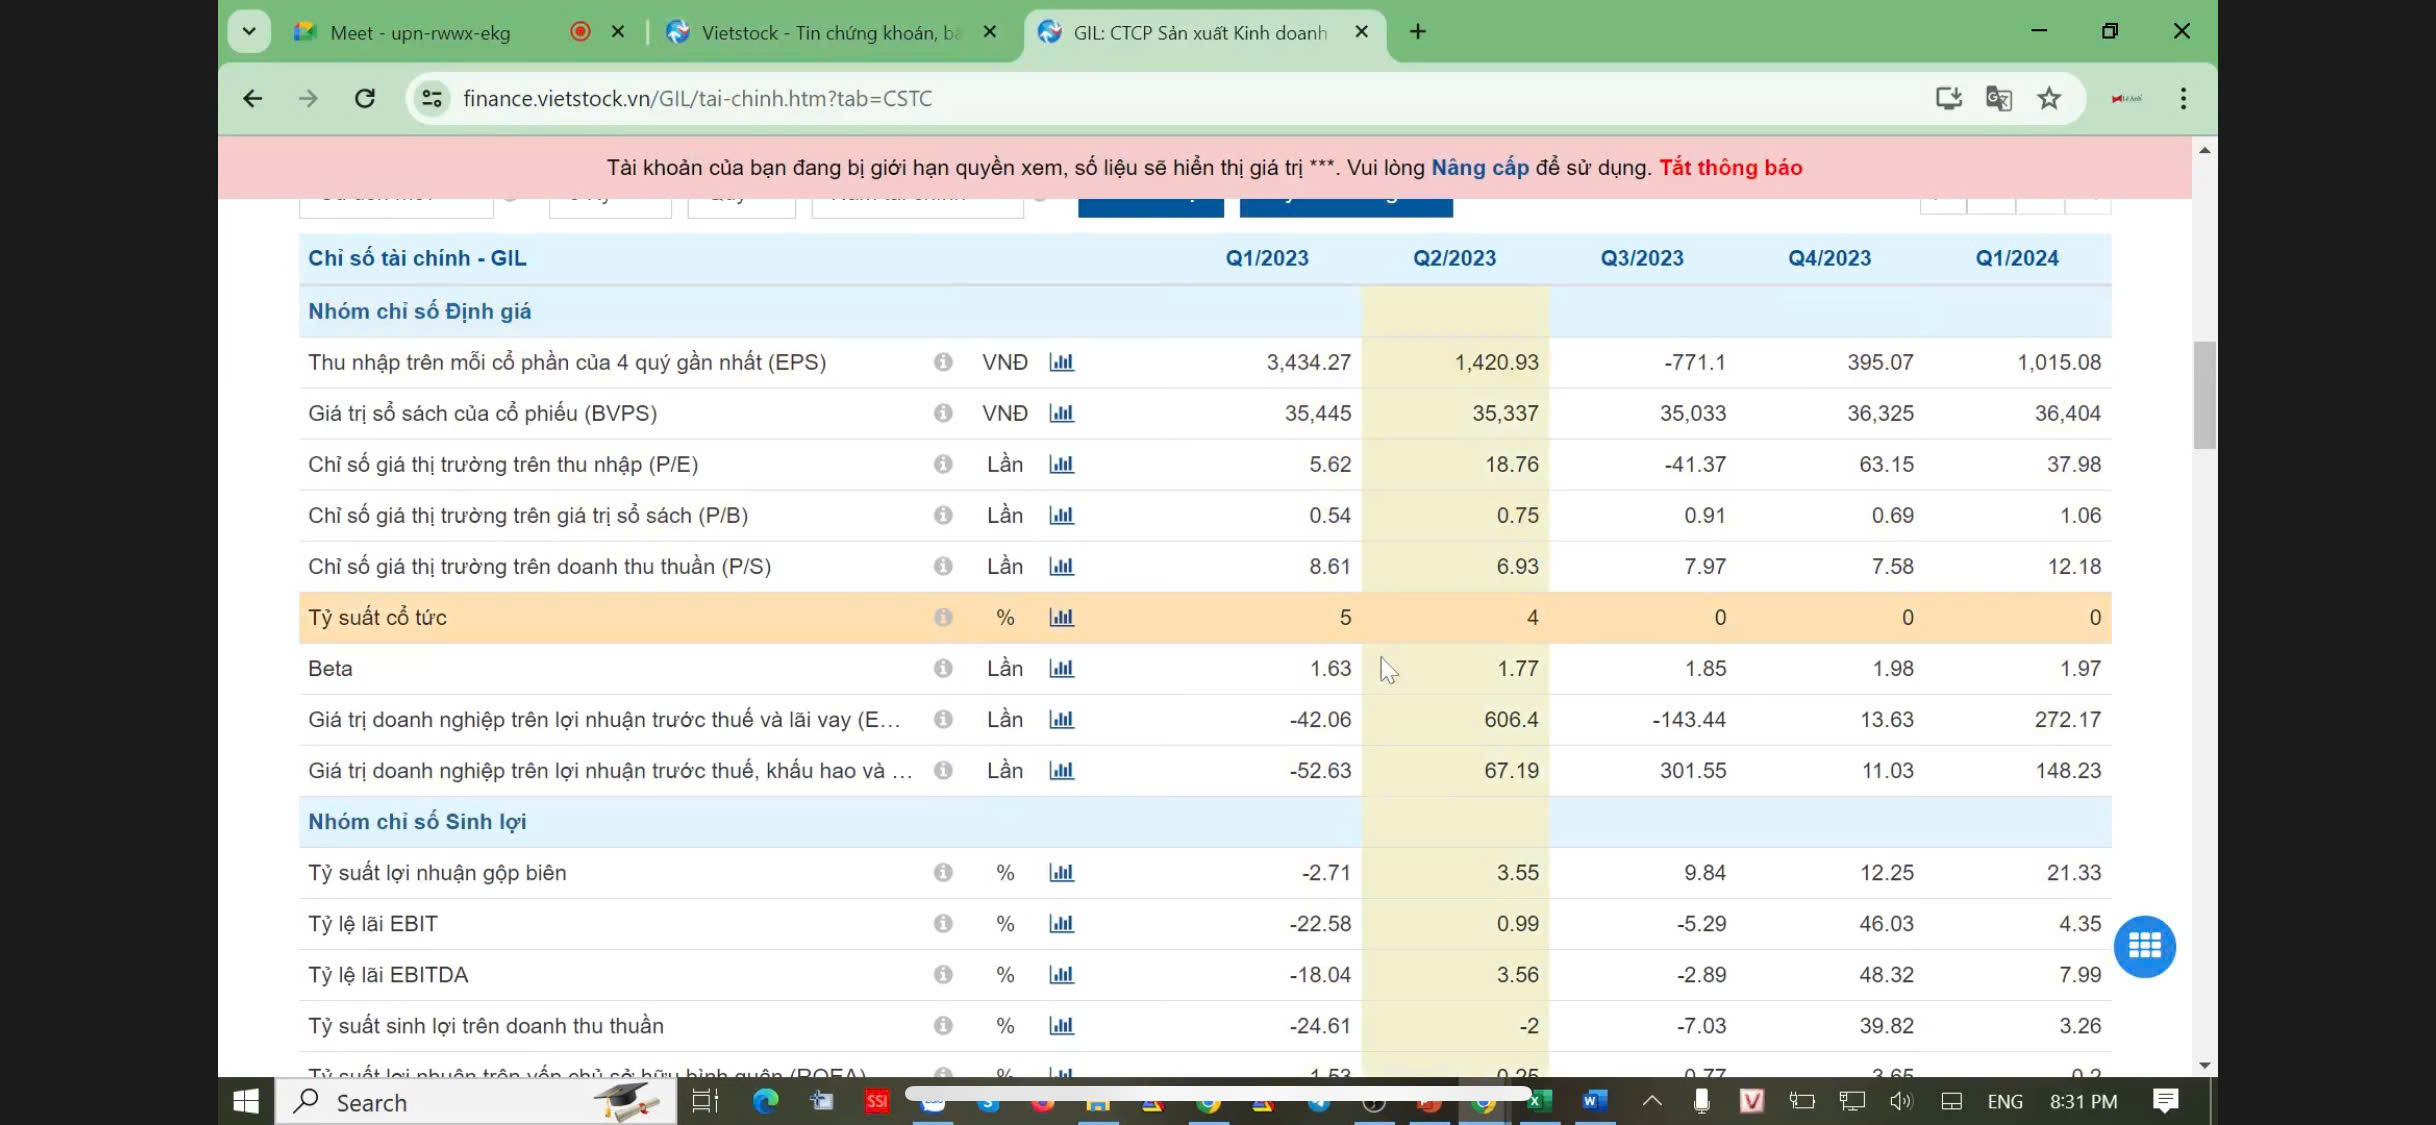
Task: Show hidden system tray icons chevron
Action: [x=1652, y=1101]
